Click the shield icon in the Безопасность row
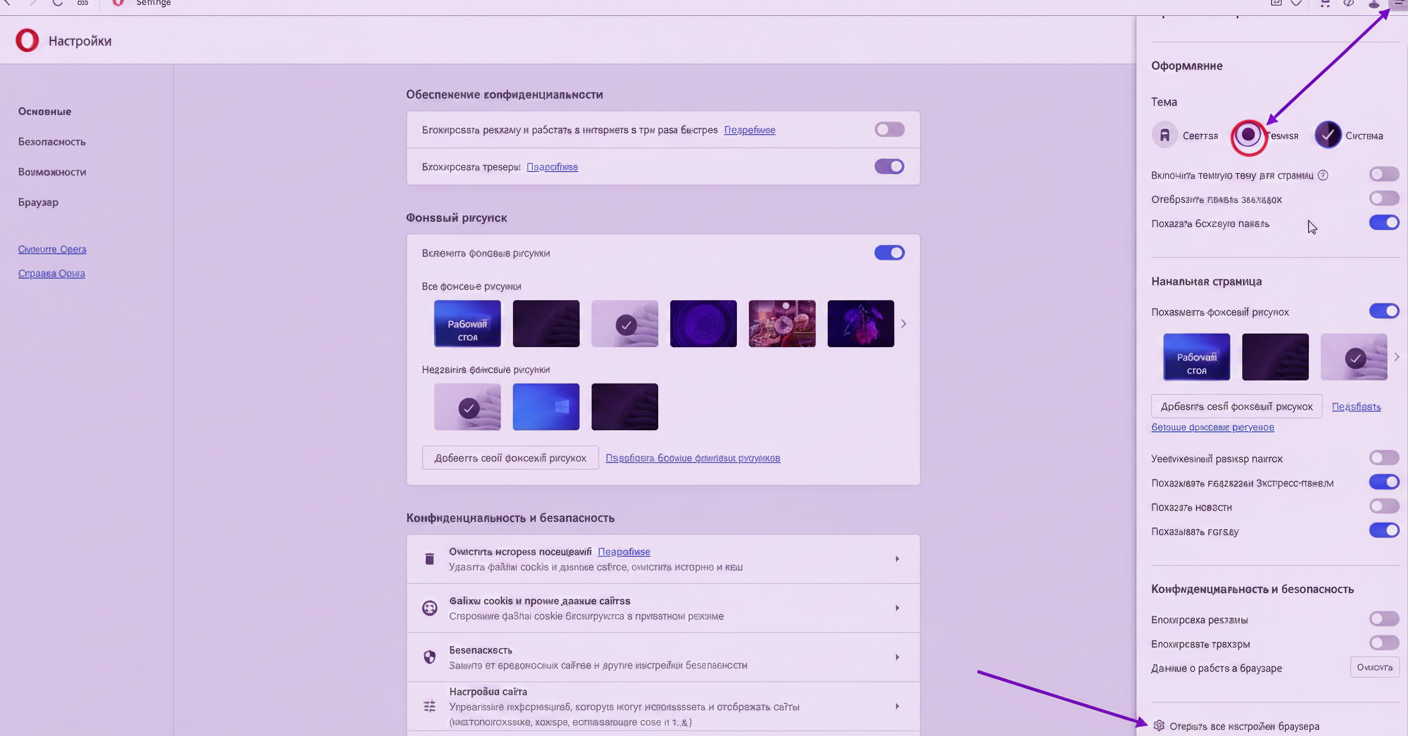The height and width of the screenshot is (736, 1408). coord(430,657)
